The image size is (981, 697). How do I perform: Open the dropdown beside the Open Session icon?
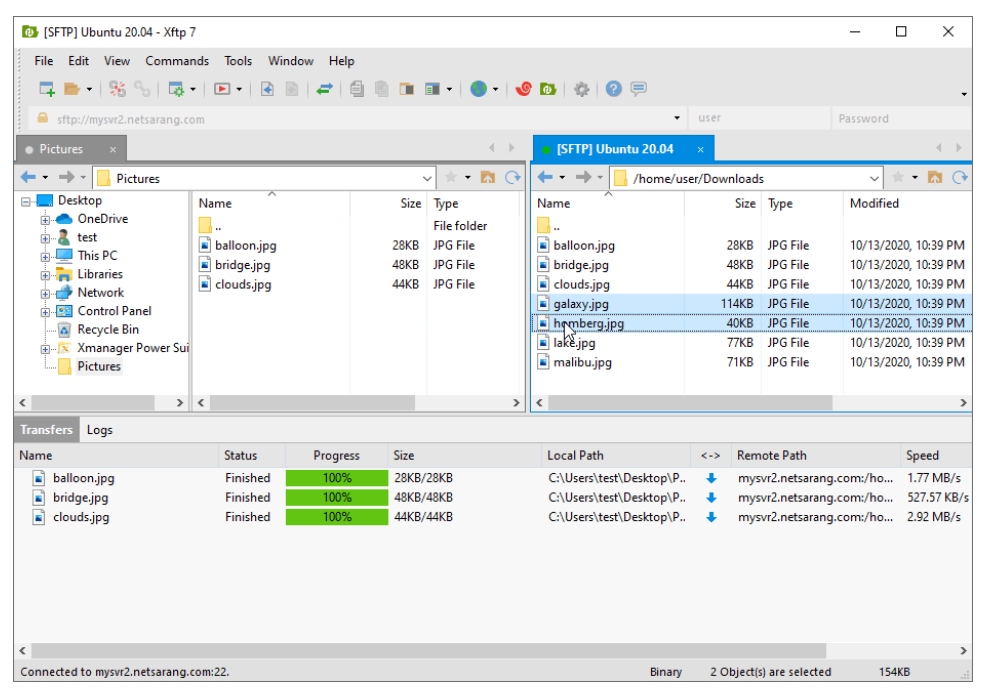coord(89,89)
